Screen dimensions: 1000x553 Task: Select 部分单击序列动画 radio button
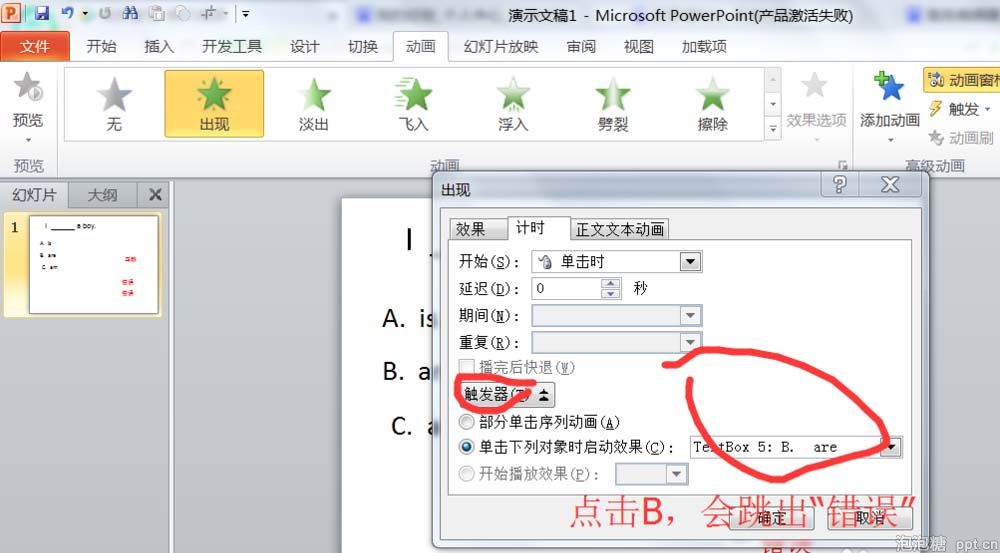[x=467, y=422]
